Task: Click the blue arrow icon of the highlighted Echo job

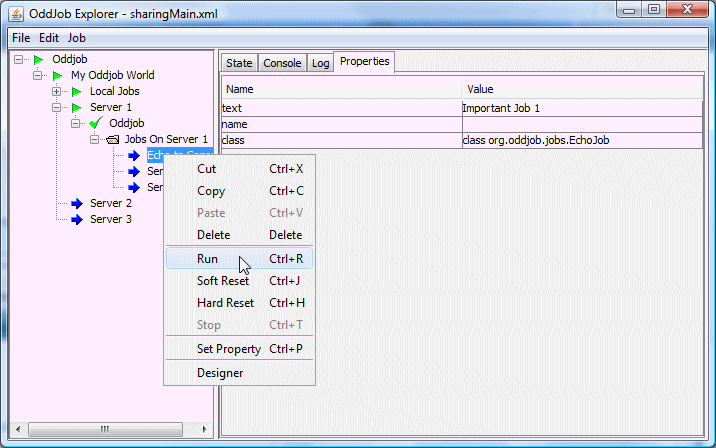Action: coord(134,155)
